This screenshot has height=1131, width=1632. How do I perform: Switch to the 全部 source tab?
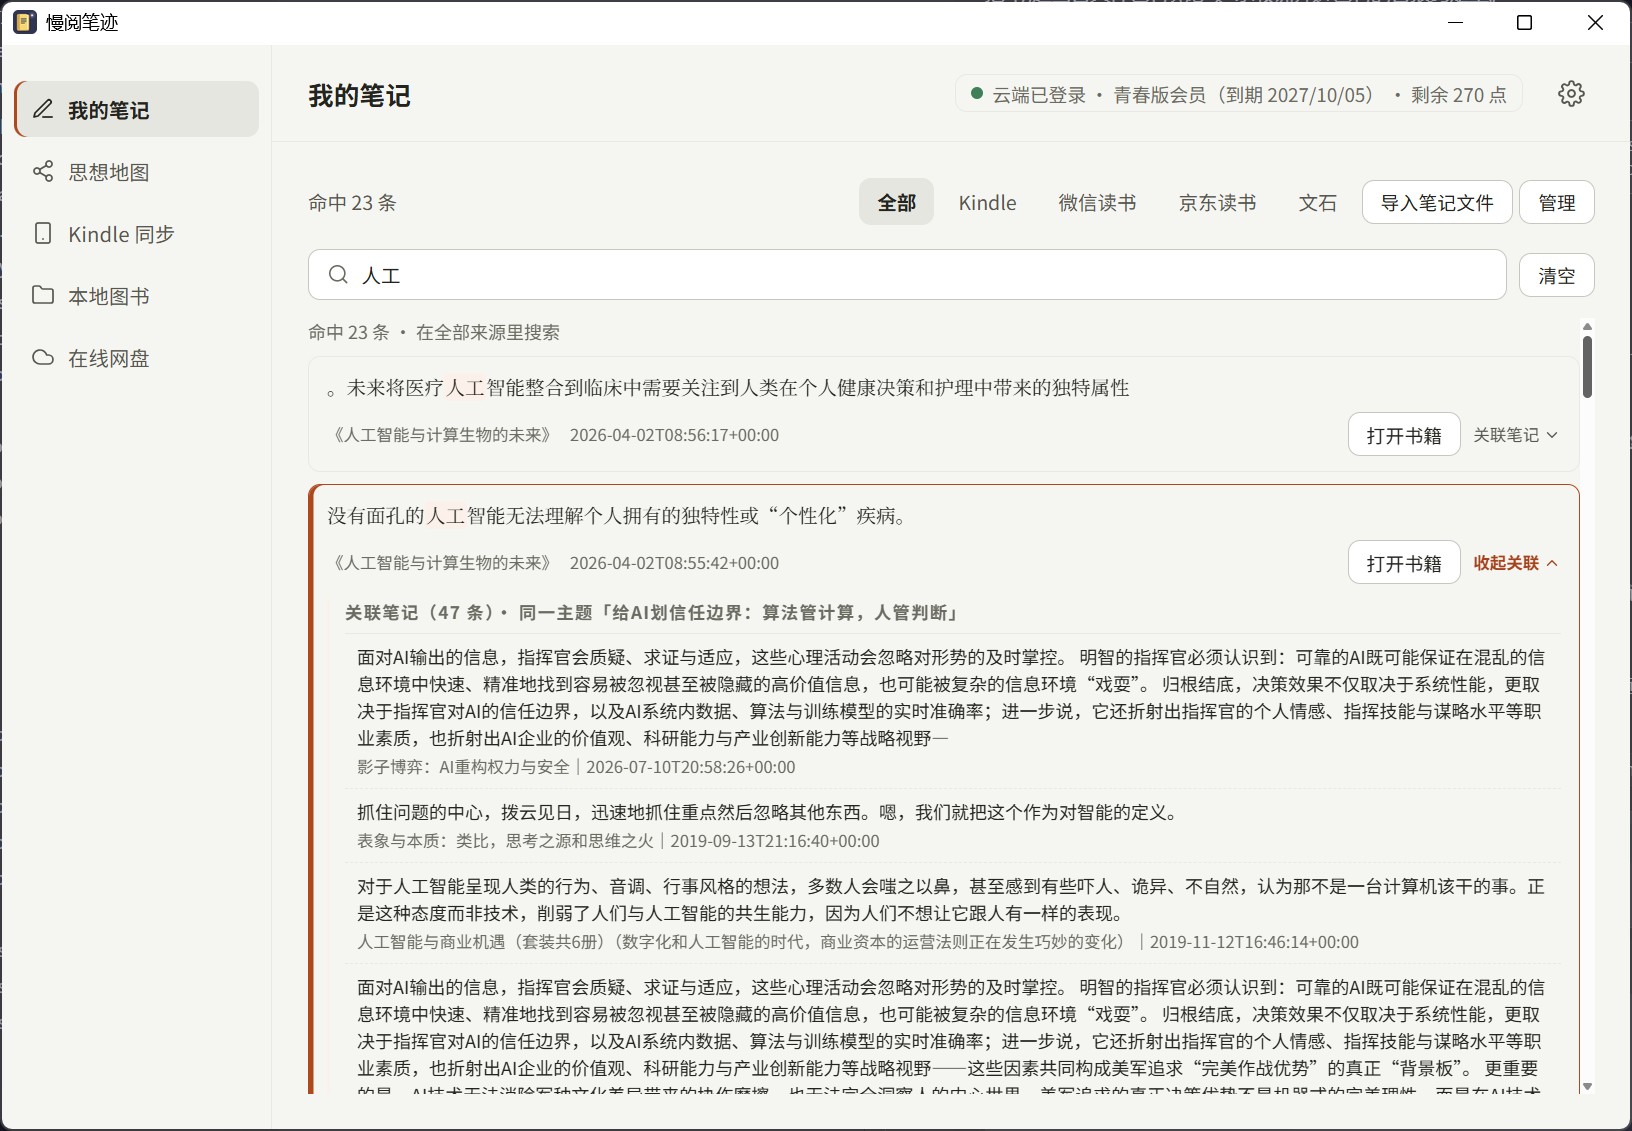point(896,202)
